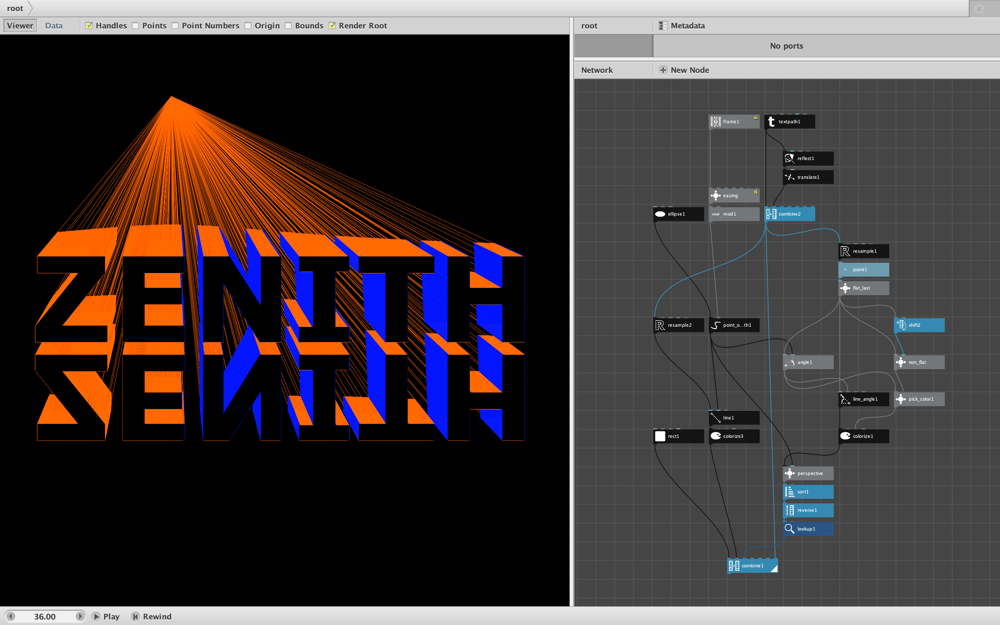Disable the Render Root checkbox
This screenshot has width=1000, height=625.
tap(332, 26)
